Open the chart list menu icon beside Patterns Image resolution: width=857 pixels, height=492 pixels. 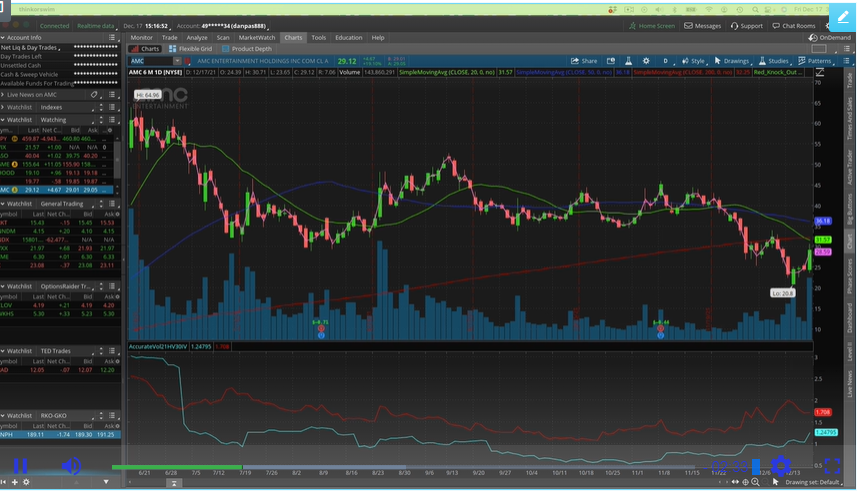[x=846, y=61]
